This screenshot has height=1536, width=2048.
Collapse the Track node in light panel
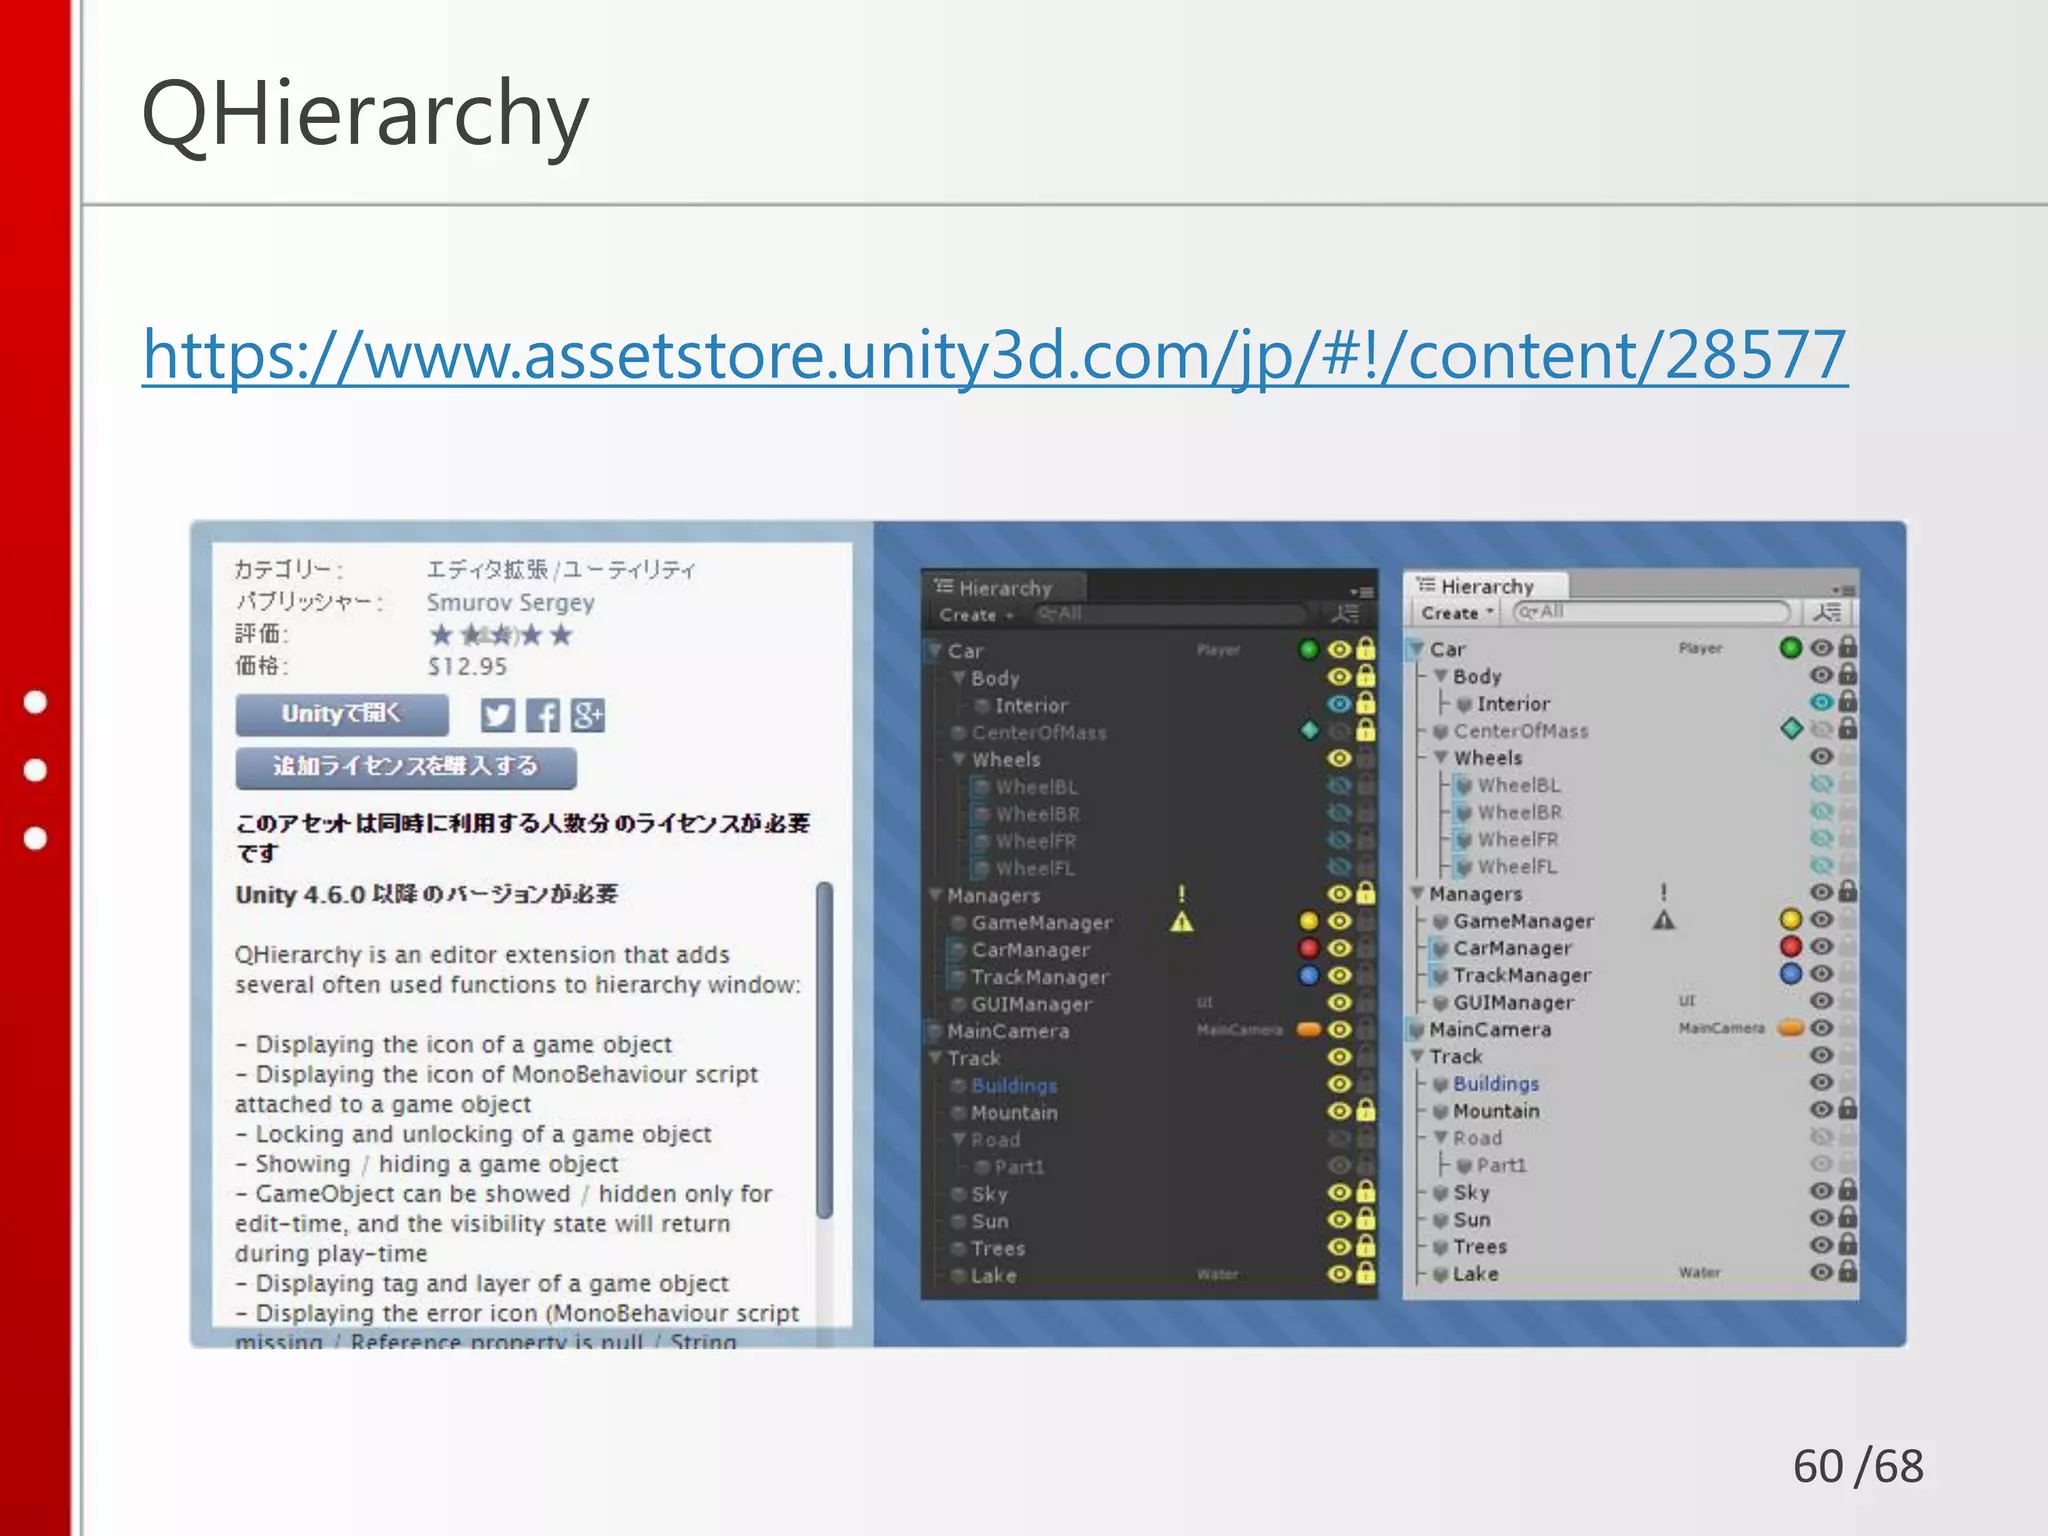[x=1416, y=1055]
